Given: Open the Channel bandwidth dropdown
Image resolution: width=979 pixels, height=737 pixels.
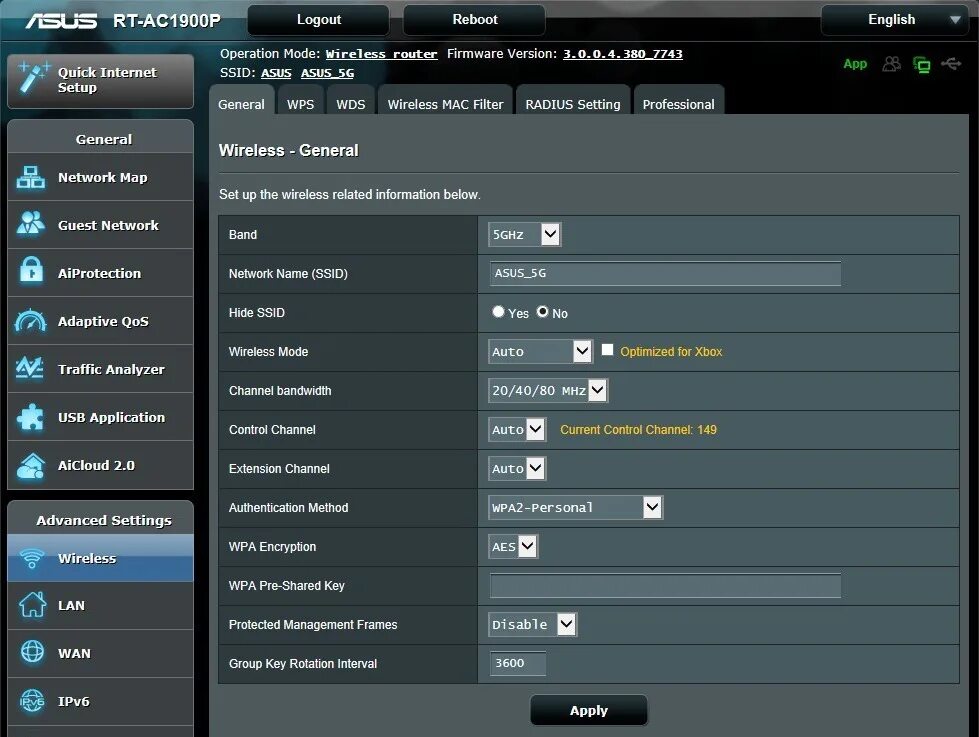Looking at the screenshot, I should (x=548, y=391).
